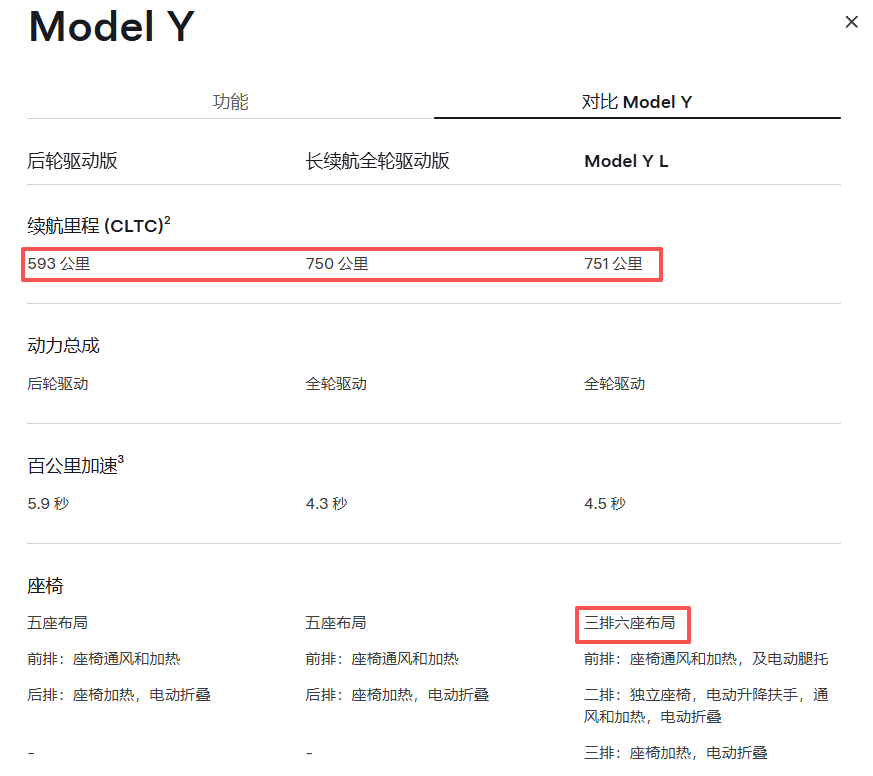Click the 5.9 秒 acceleration value
The height and width of the screenshot is (776, 873).
[48, 504]
